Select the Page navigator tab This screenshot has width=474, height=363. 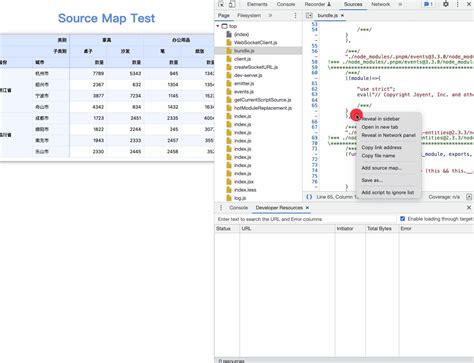tap(224, 15)
